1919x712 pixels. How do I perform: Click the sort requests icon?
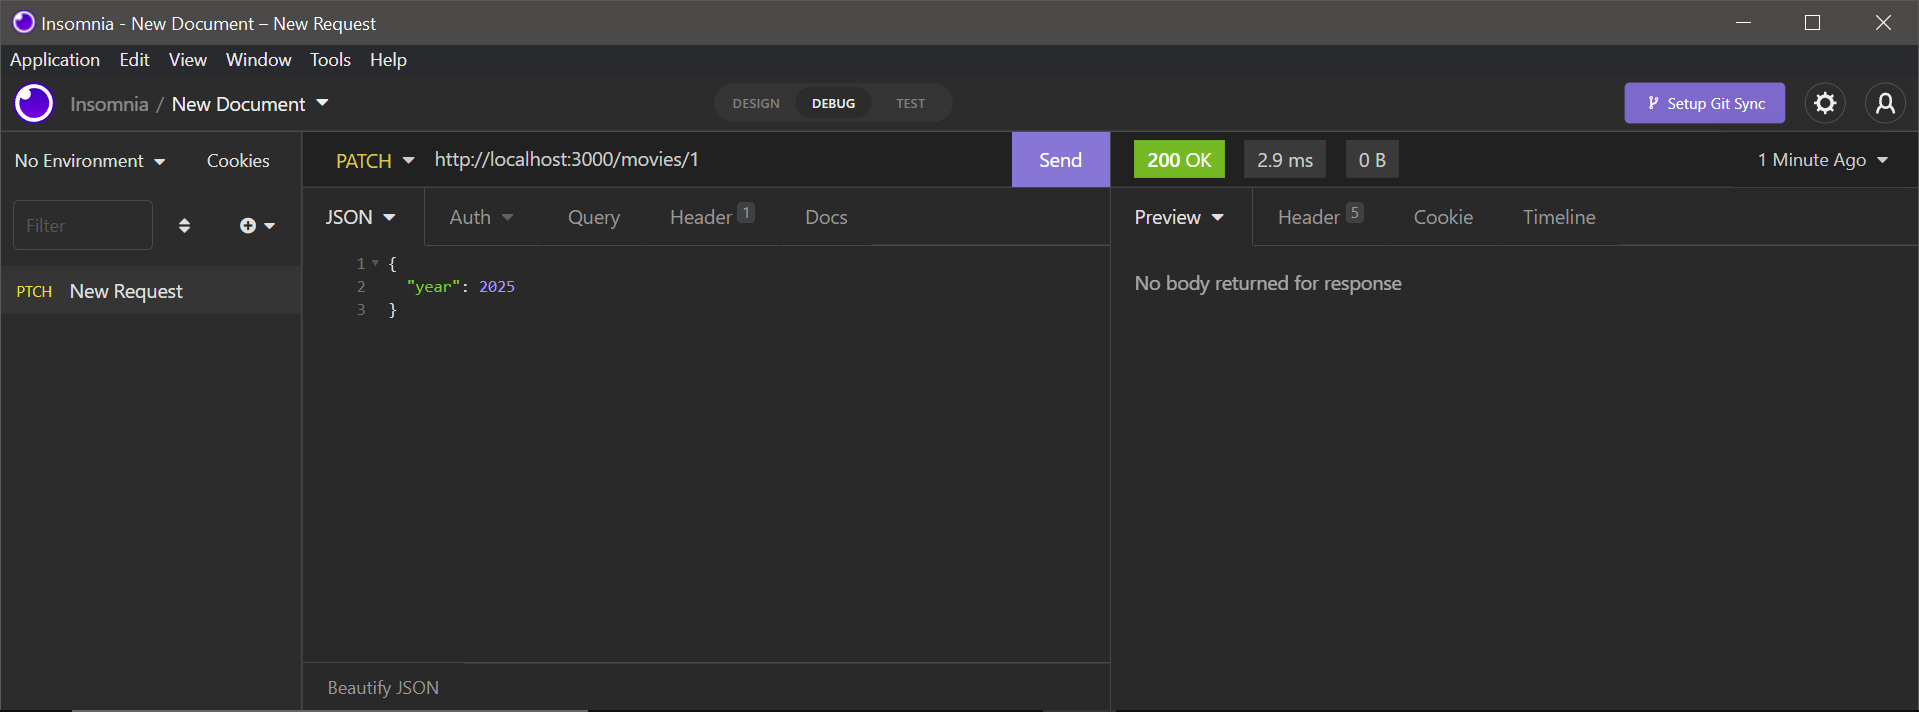[184, 226]
